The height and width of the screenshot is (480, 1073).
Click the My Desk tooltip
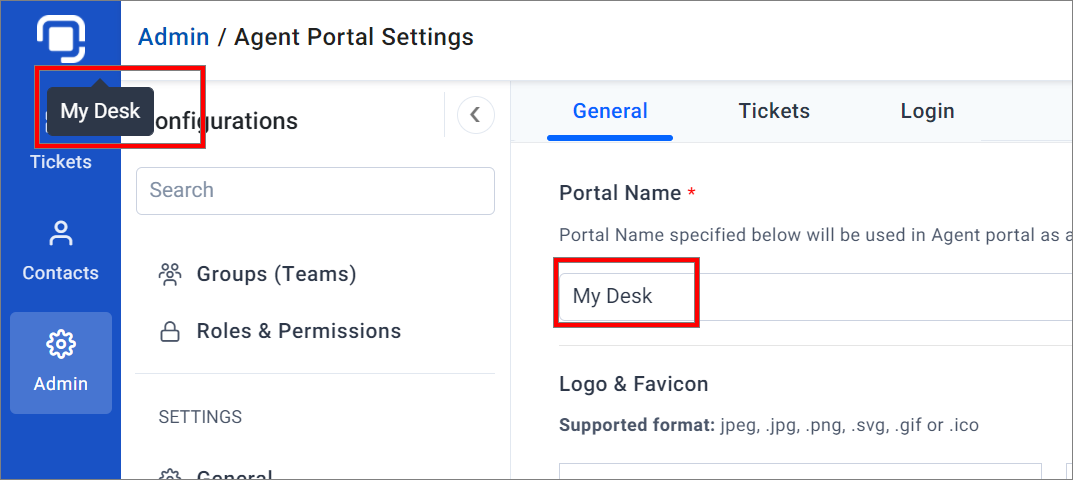pos(101,111)
